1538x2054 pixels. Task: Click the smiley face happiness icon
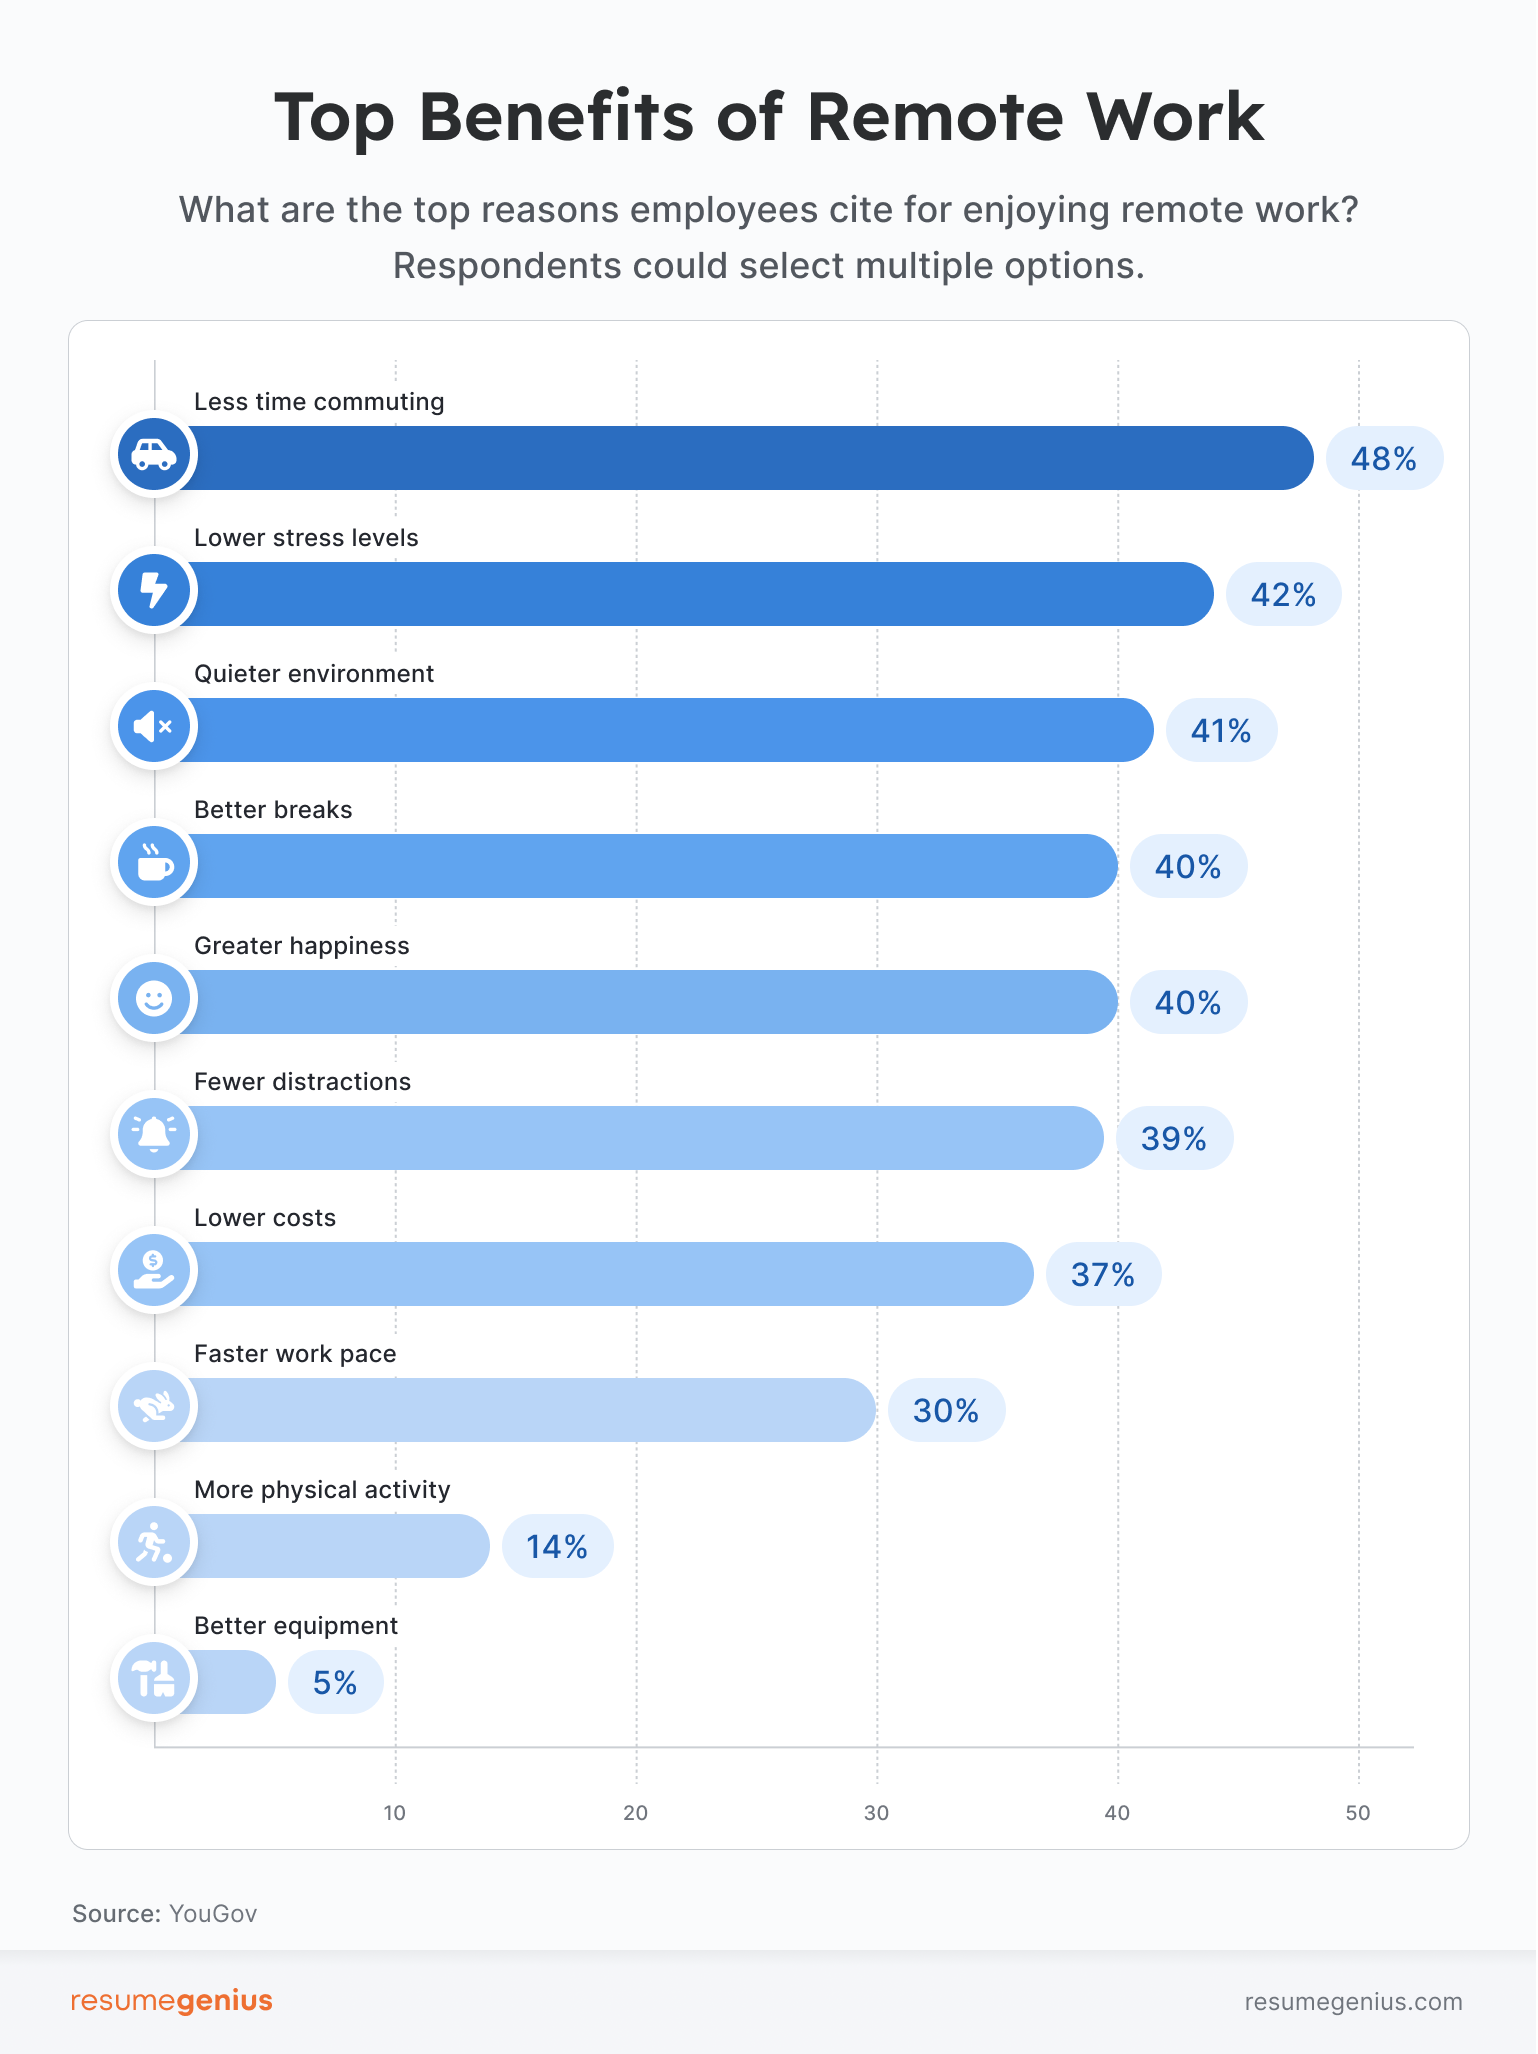[x=154, y=999]
